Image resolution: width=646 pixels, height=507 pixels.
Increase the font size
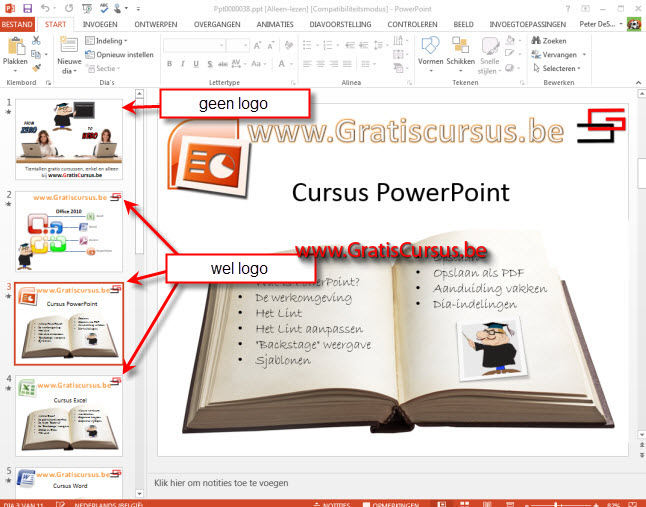(x=257, y=45)
